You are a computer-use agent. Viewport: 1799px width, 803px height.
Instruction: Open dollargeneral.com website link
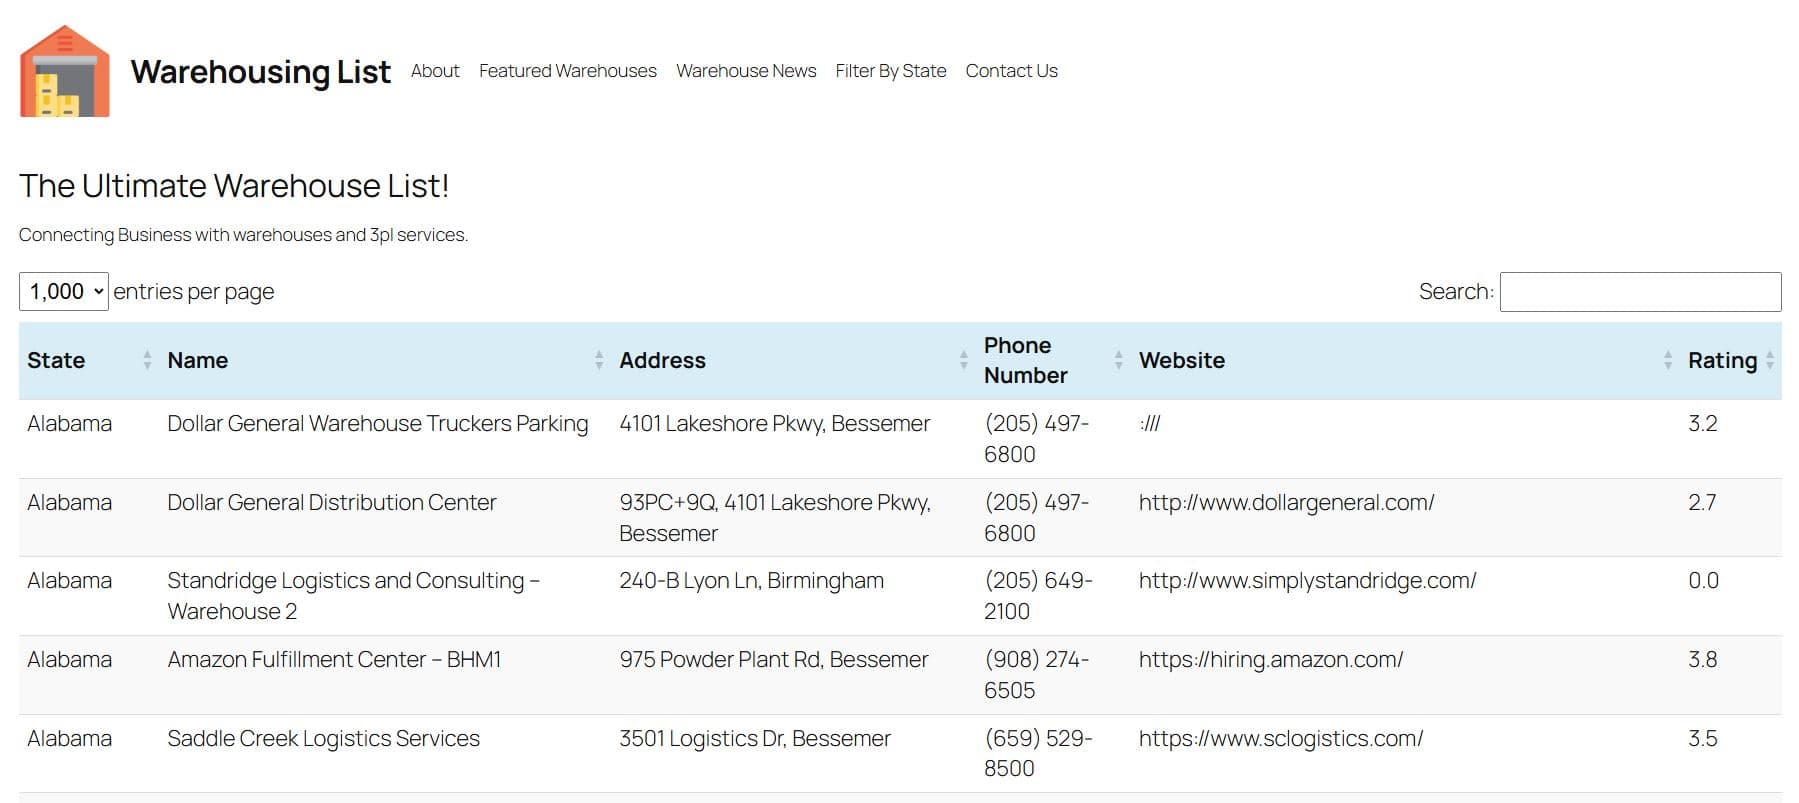click(x=1286, y=503)
